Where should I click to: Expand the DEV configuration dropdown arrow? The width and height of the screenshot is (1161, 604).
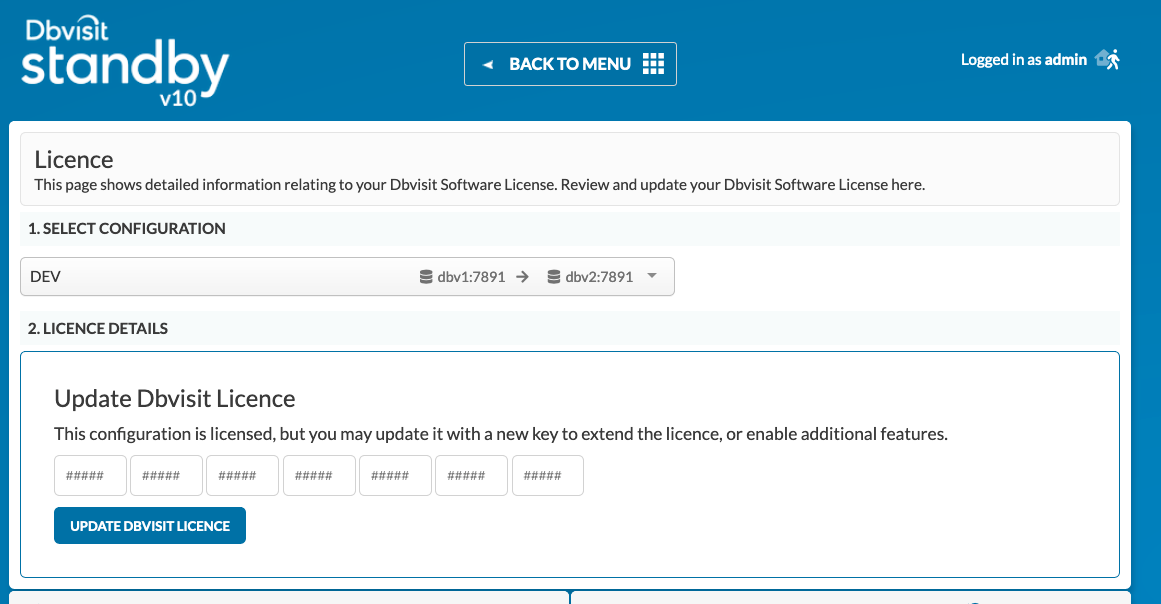pos(652,276)
